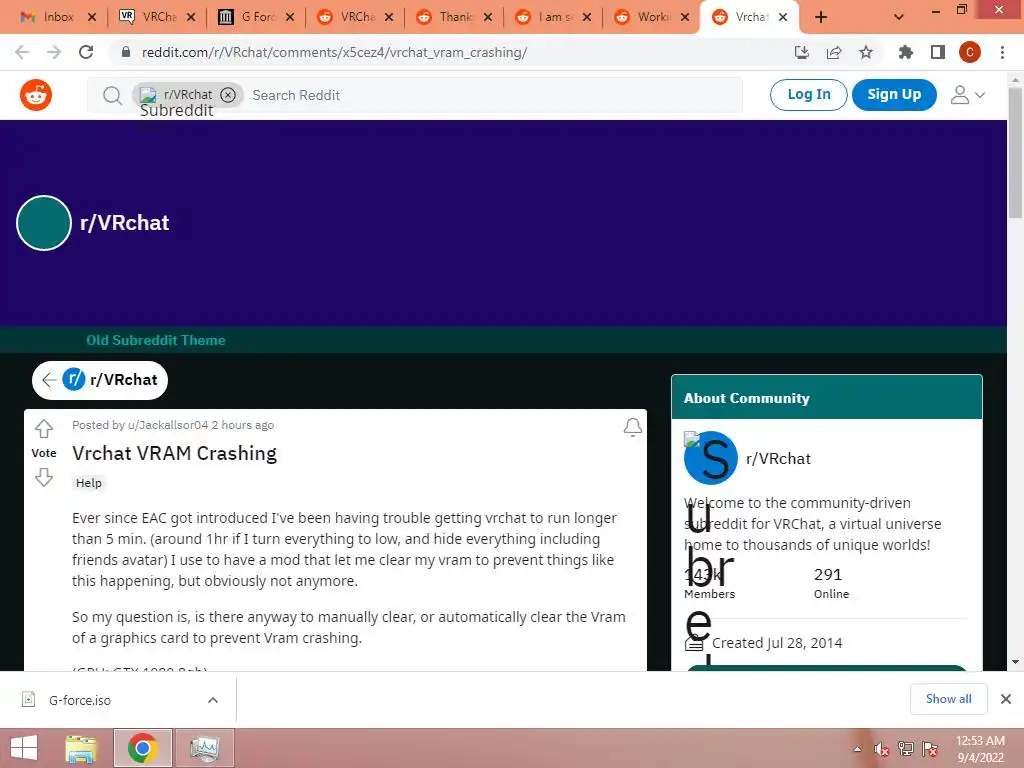Open the Windows Start menu
This screenshot has height=768, width=1024.
(x=24, y=748)
